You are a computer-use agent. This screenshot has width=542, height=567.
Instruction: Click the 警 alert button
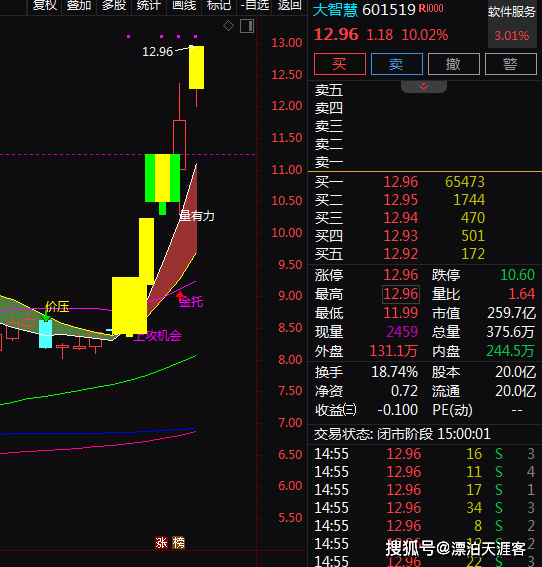(510, 64)
